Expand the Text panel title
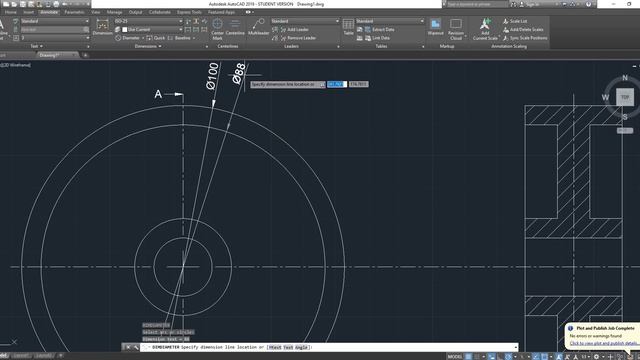This screenshot has width=640, height=360. pos(36,46)
